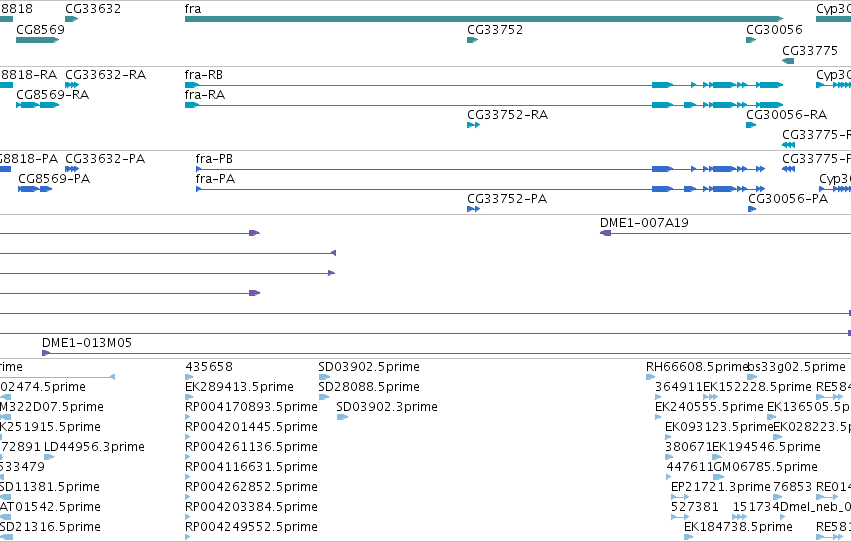The image size is (851, 542).
Task: Click the RP004262852.5prime label
Action: (251, 487)
